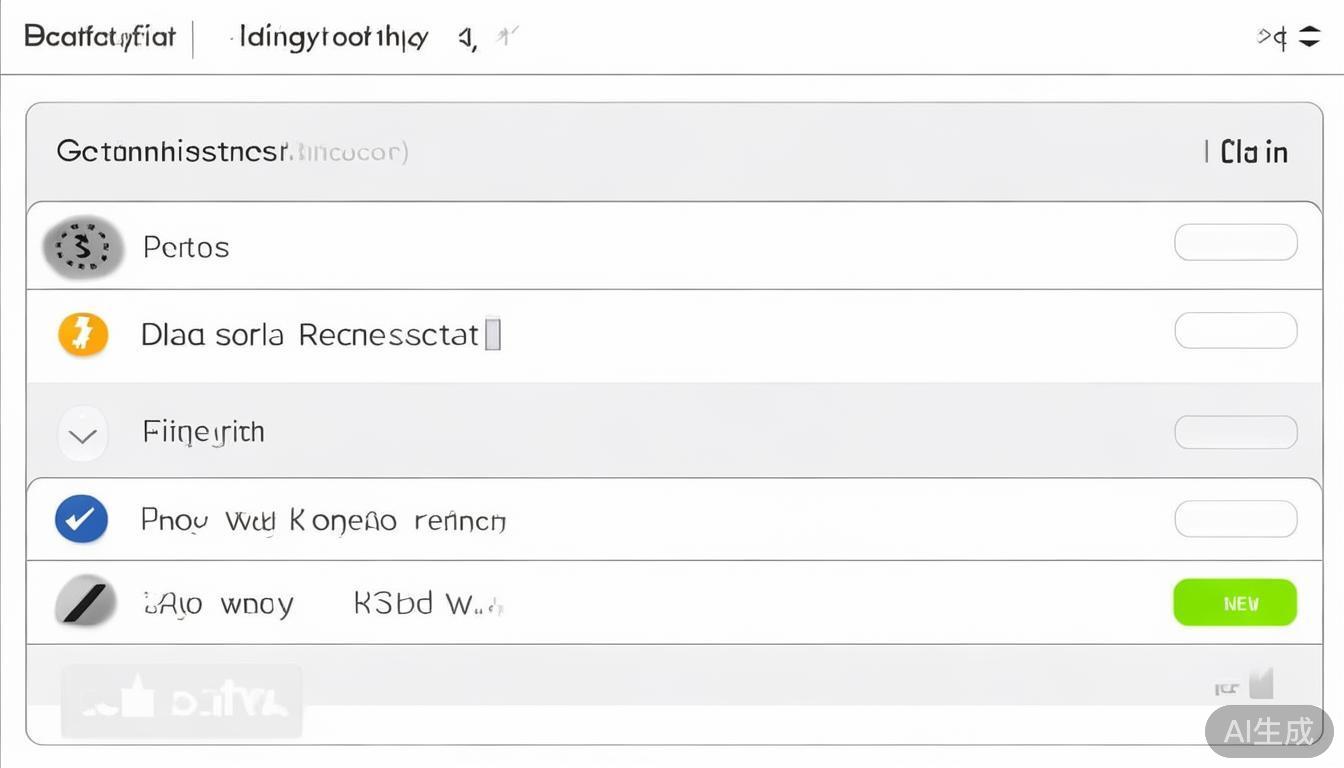Select the blue checkmark icon on the Pnoy row
The image size is (1344, 768).
[81, 519]
